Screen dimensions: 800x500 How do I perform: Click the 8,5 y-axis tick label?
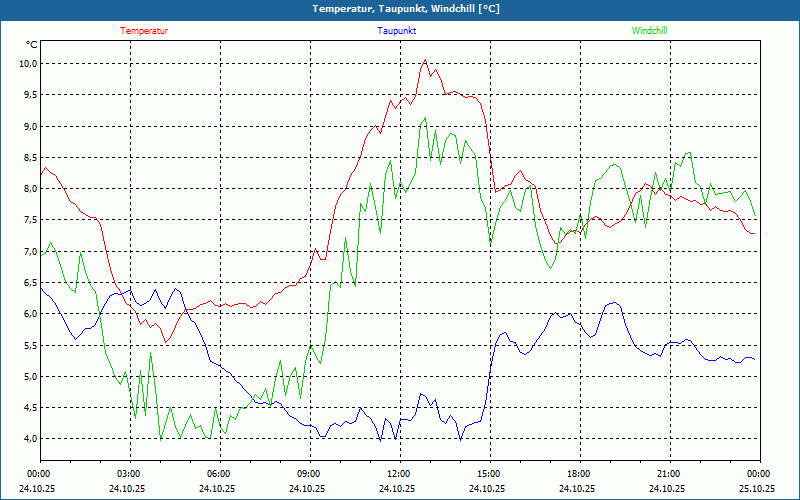[28, 158]
